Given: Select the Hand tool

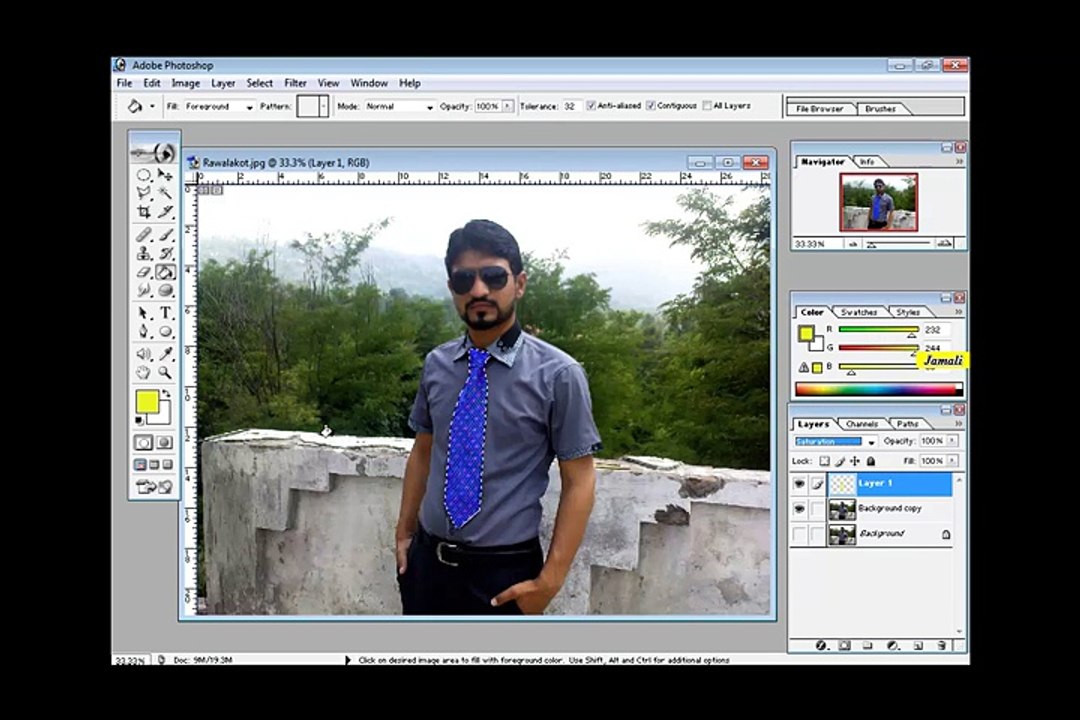Looking at the screenshot, I should 144,373.
